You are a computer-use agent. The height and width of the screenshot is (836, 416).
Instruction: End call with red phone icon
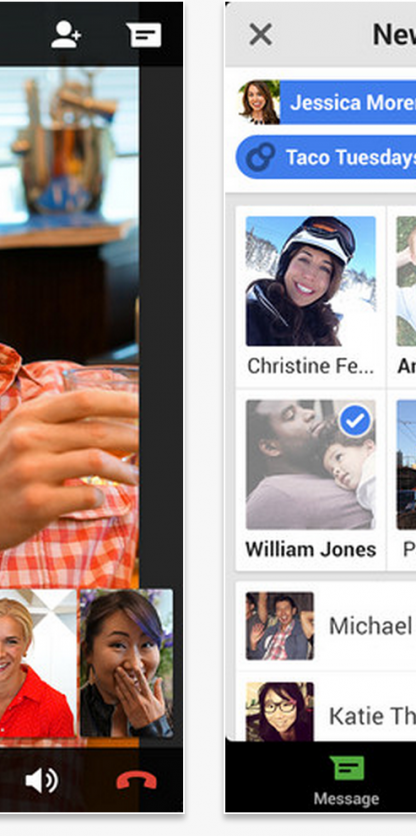137,781
